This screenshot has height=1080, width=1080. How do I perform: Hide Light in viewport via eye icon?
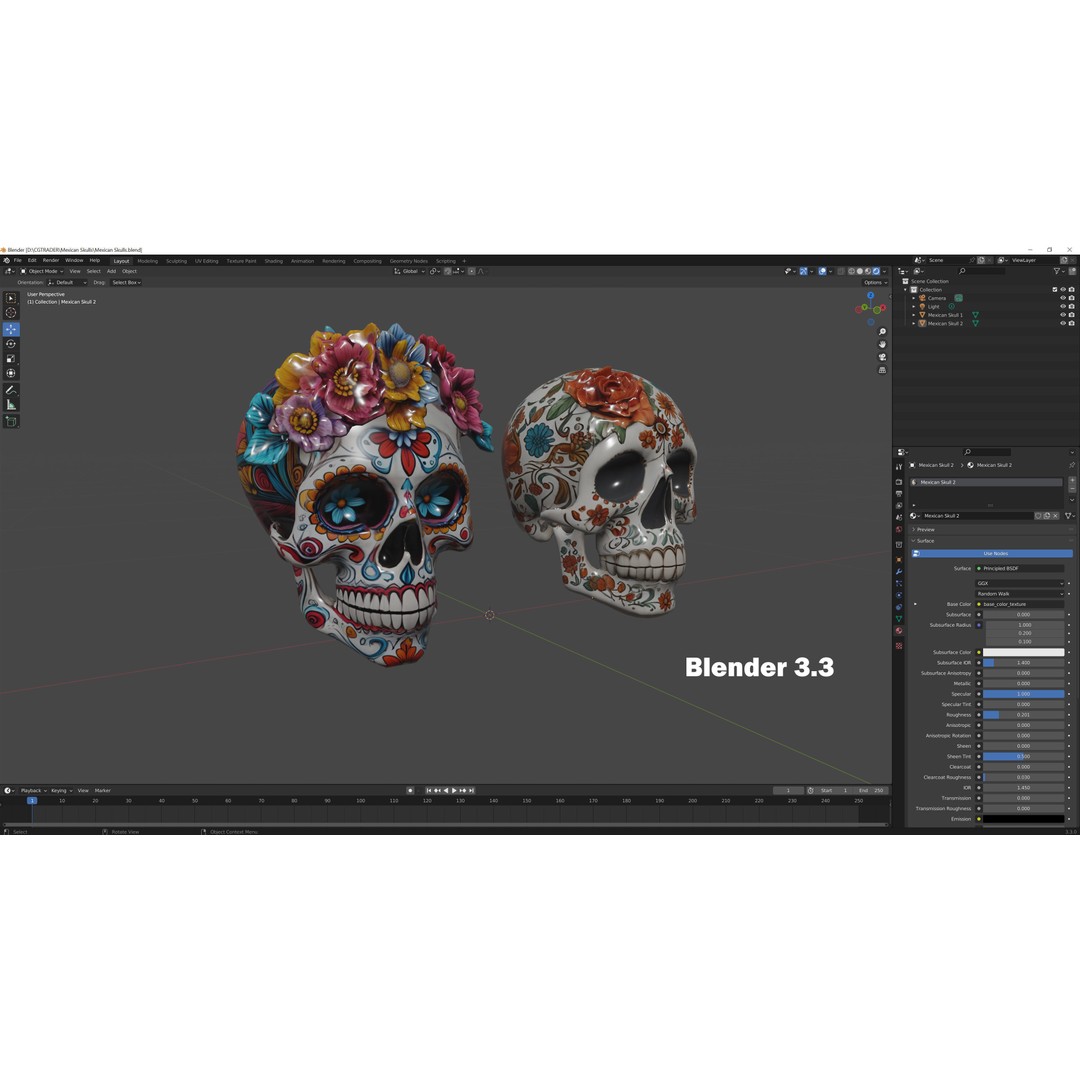[1063, 307]
